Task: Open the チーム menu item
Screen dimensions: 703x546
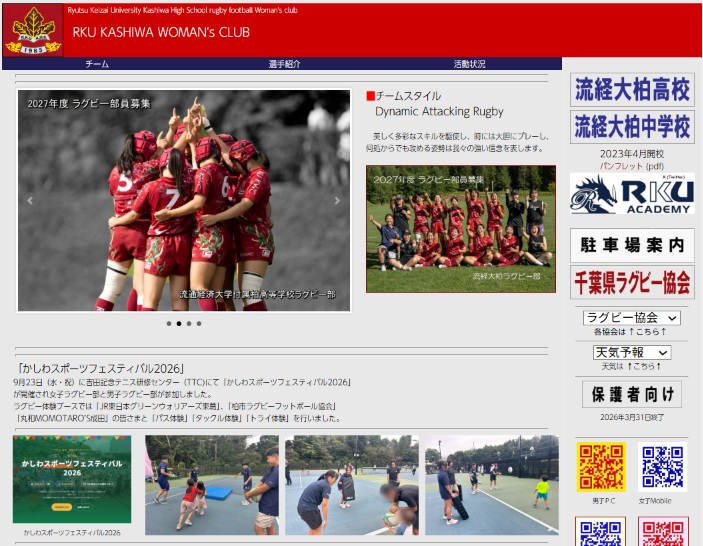Action: tap(97, 64)
